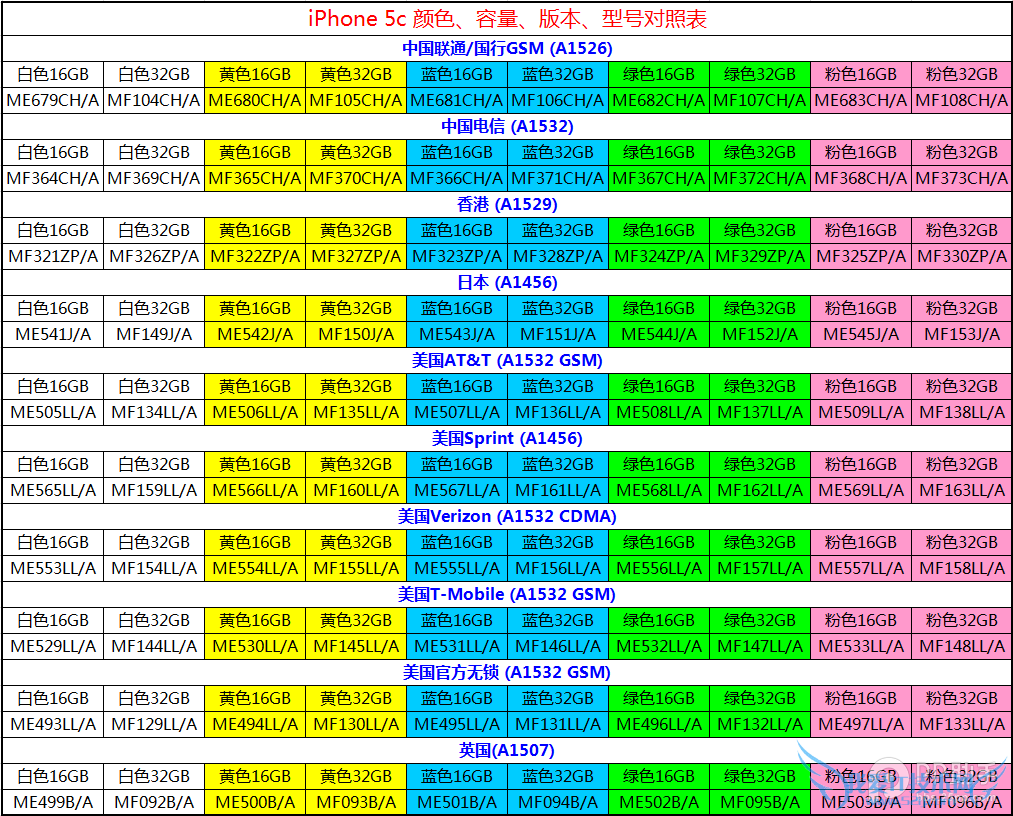The height and width of the screenshot is (816, 1013).
Task: Select the 英国(A1507) section header
Action: click(x=507, y=750)
